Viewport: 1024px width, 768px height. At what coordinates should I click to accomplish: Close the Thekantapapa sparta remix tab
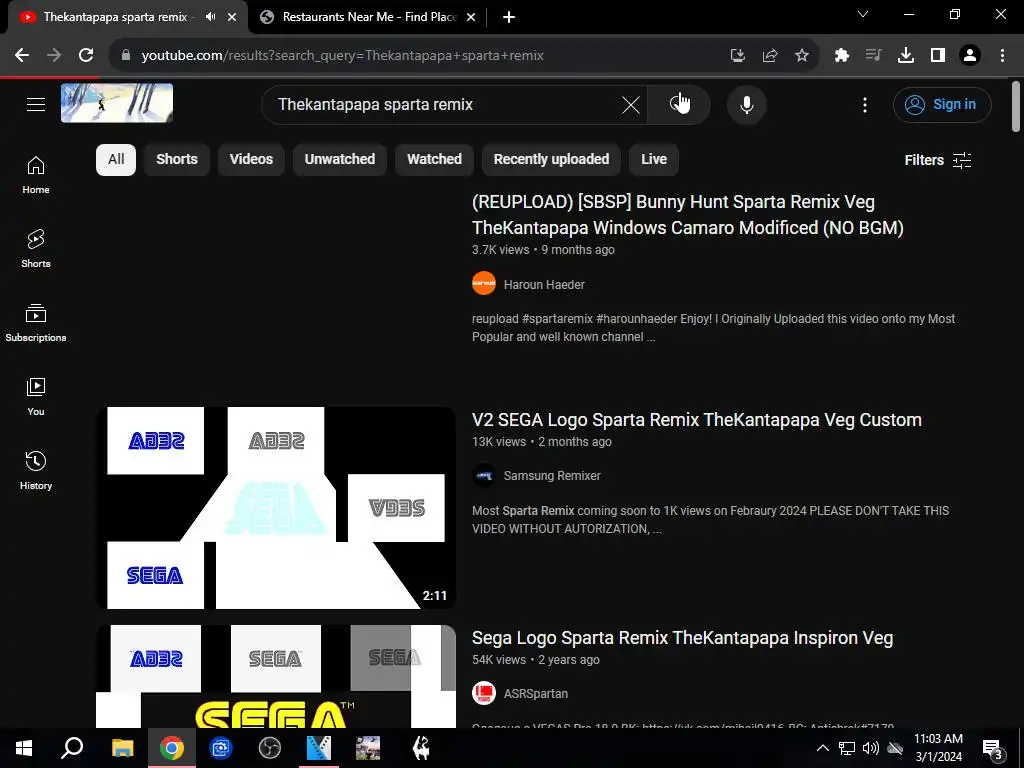coord(232,17)
